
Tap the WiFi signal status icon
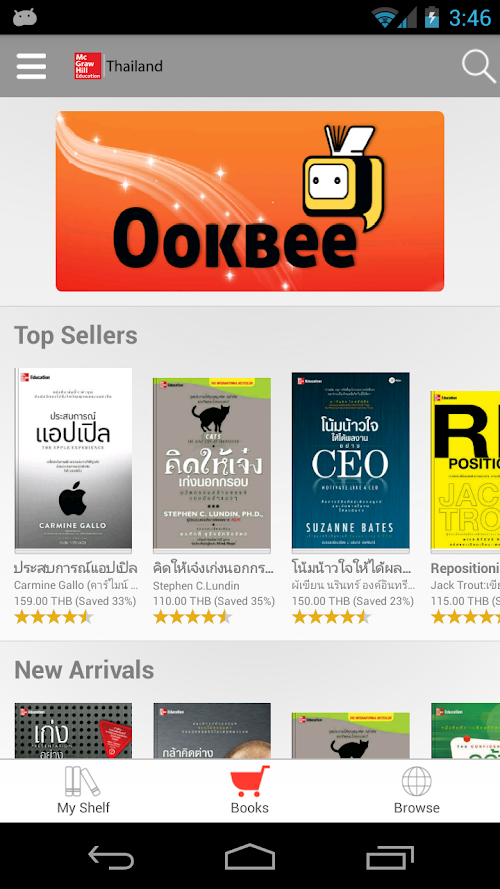click(x=384, y=17)
